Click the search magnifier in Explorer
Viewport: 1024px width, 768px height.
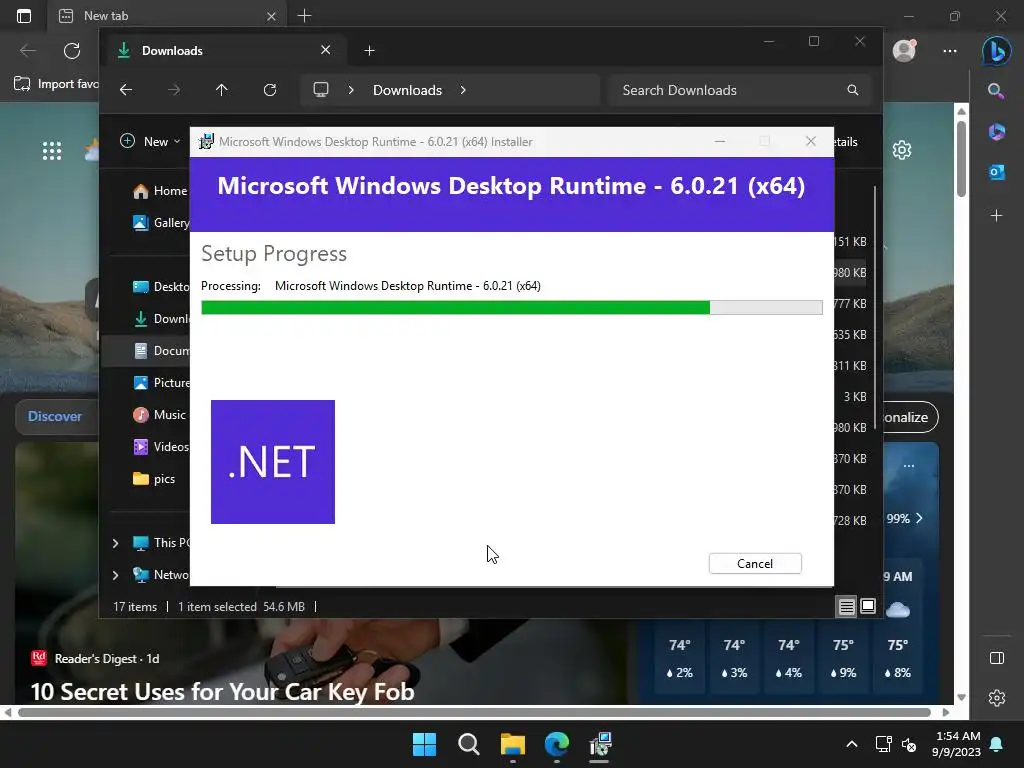tap(852, 90)
